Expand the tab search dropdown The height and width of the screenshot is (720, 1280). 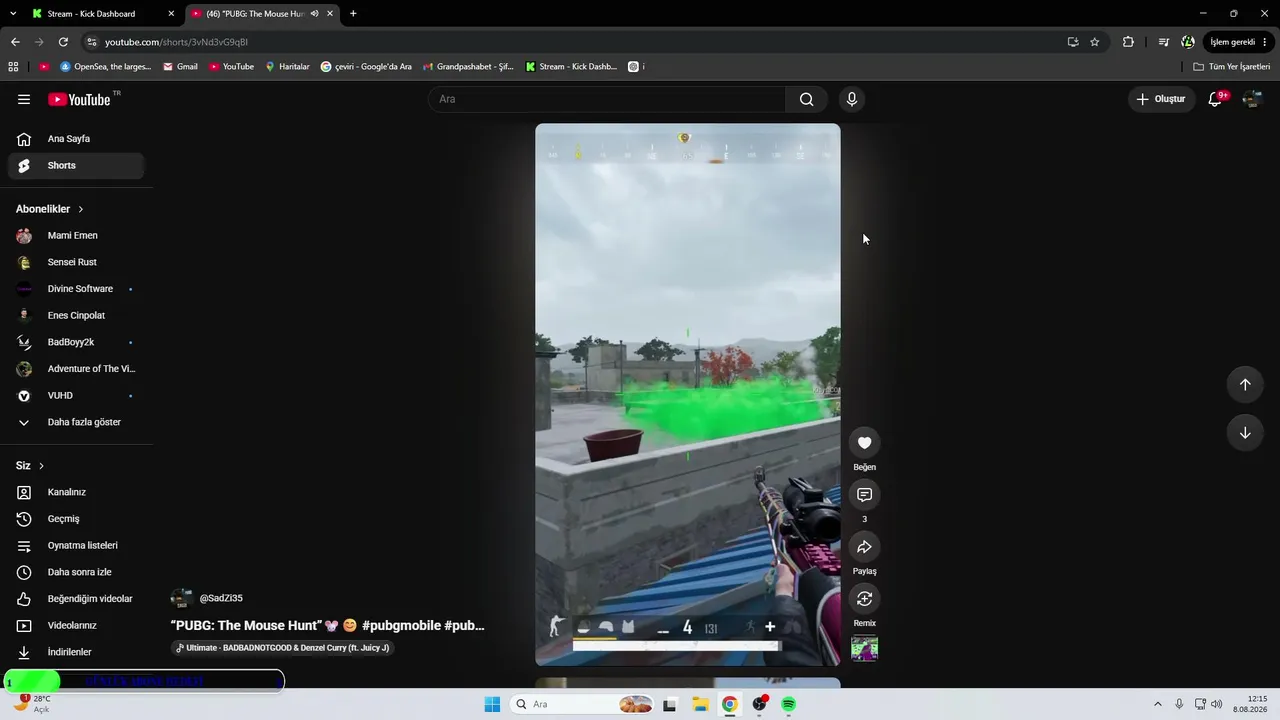[x=13, y=14]
